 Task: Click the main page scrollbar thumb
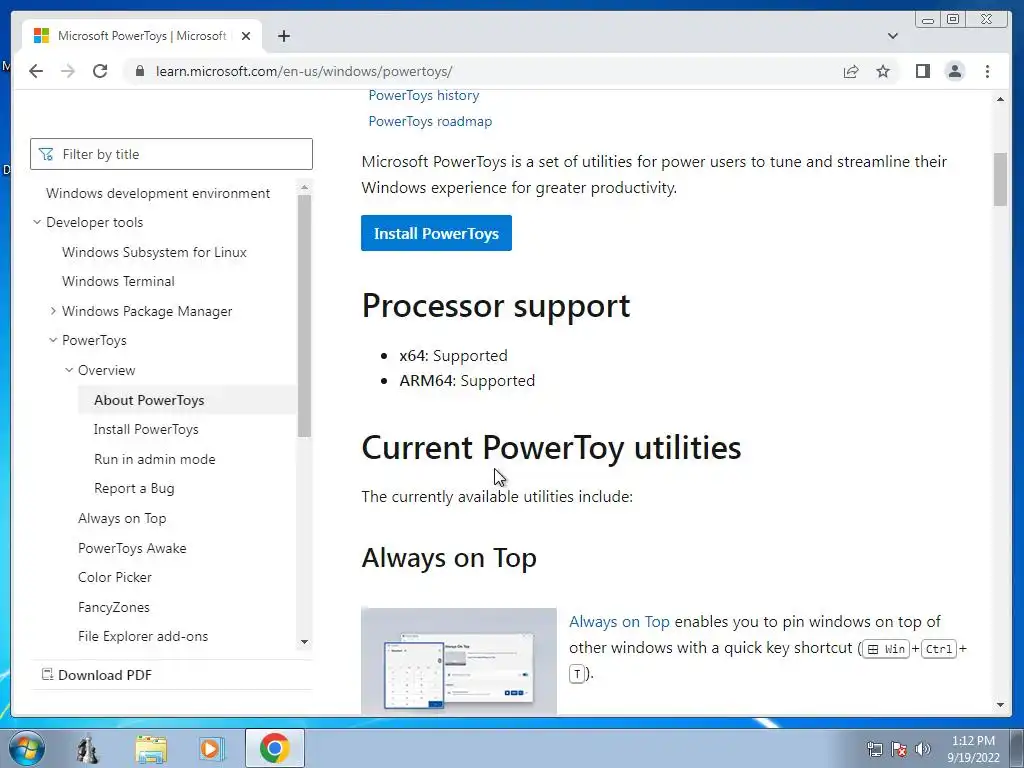(x=1000, y=180)
